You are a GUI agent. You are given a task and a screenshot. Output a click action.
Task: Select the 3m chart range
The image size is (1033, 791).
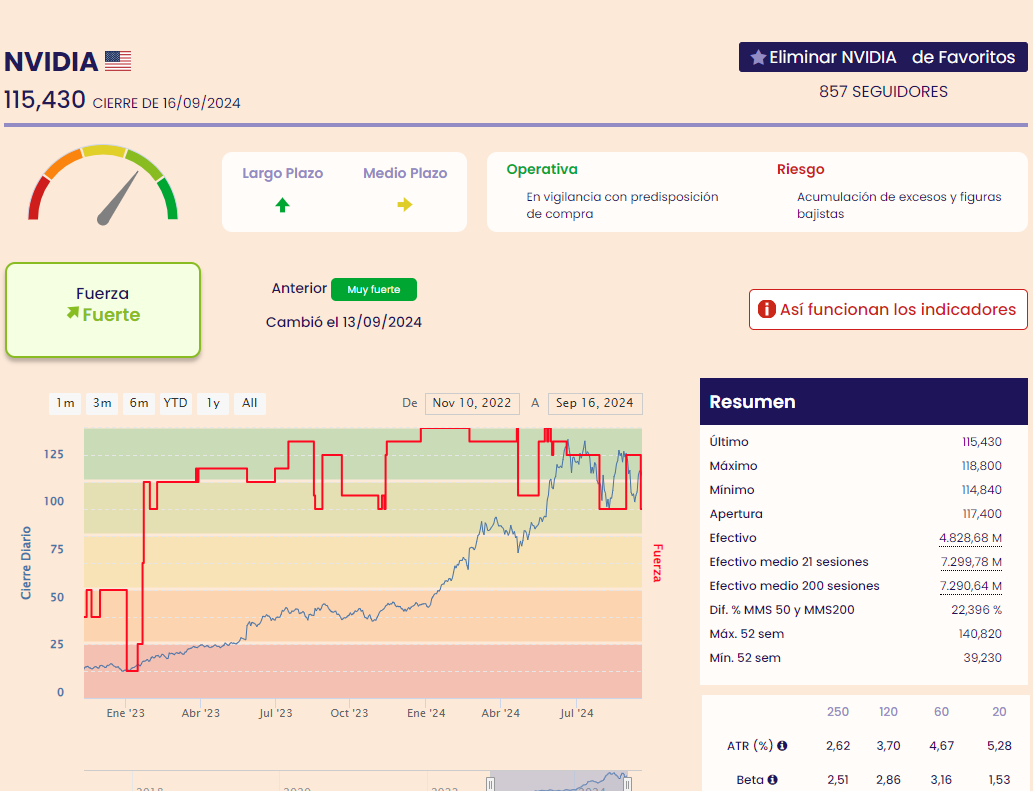tap(101, 403)
